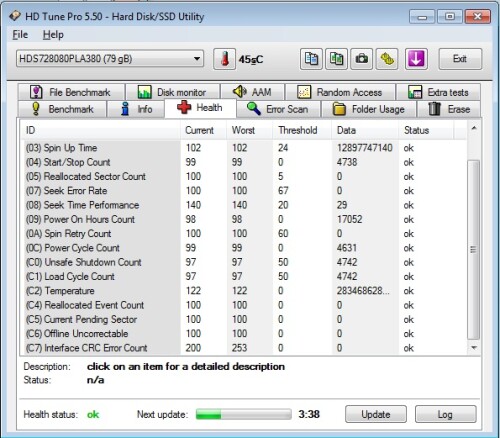Click the Exit button
The image size is (500, 438).
click(x=460, y=59)
